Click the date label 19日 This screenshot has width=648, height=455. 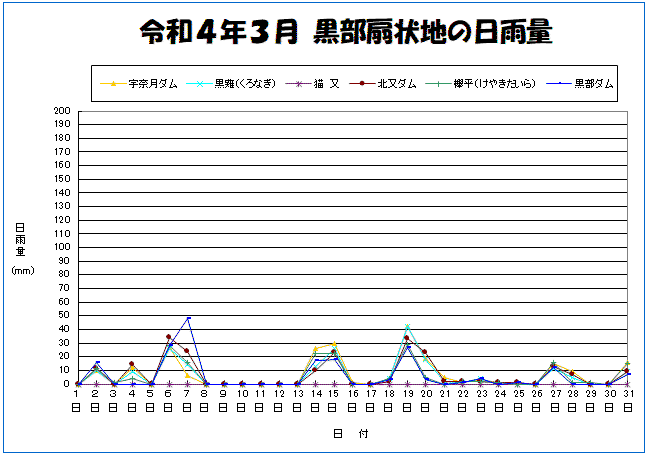pos(407,400)
